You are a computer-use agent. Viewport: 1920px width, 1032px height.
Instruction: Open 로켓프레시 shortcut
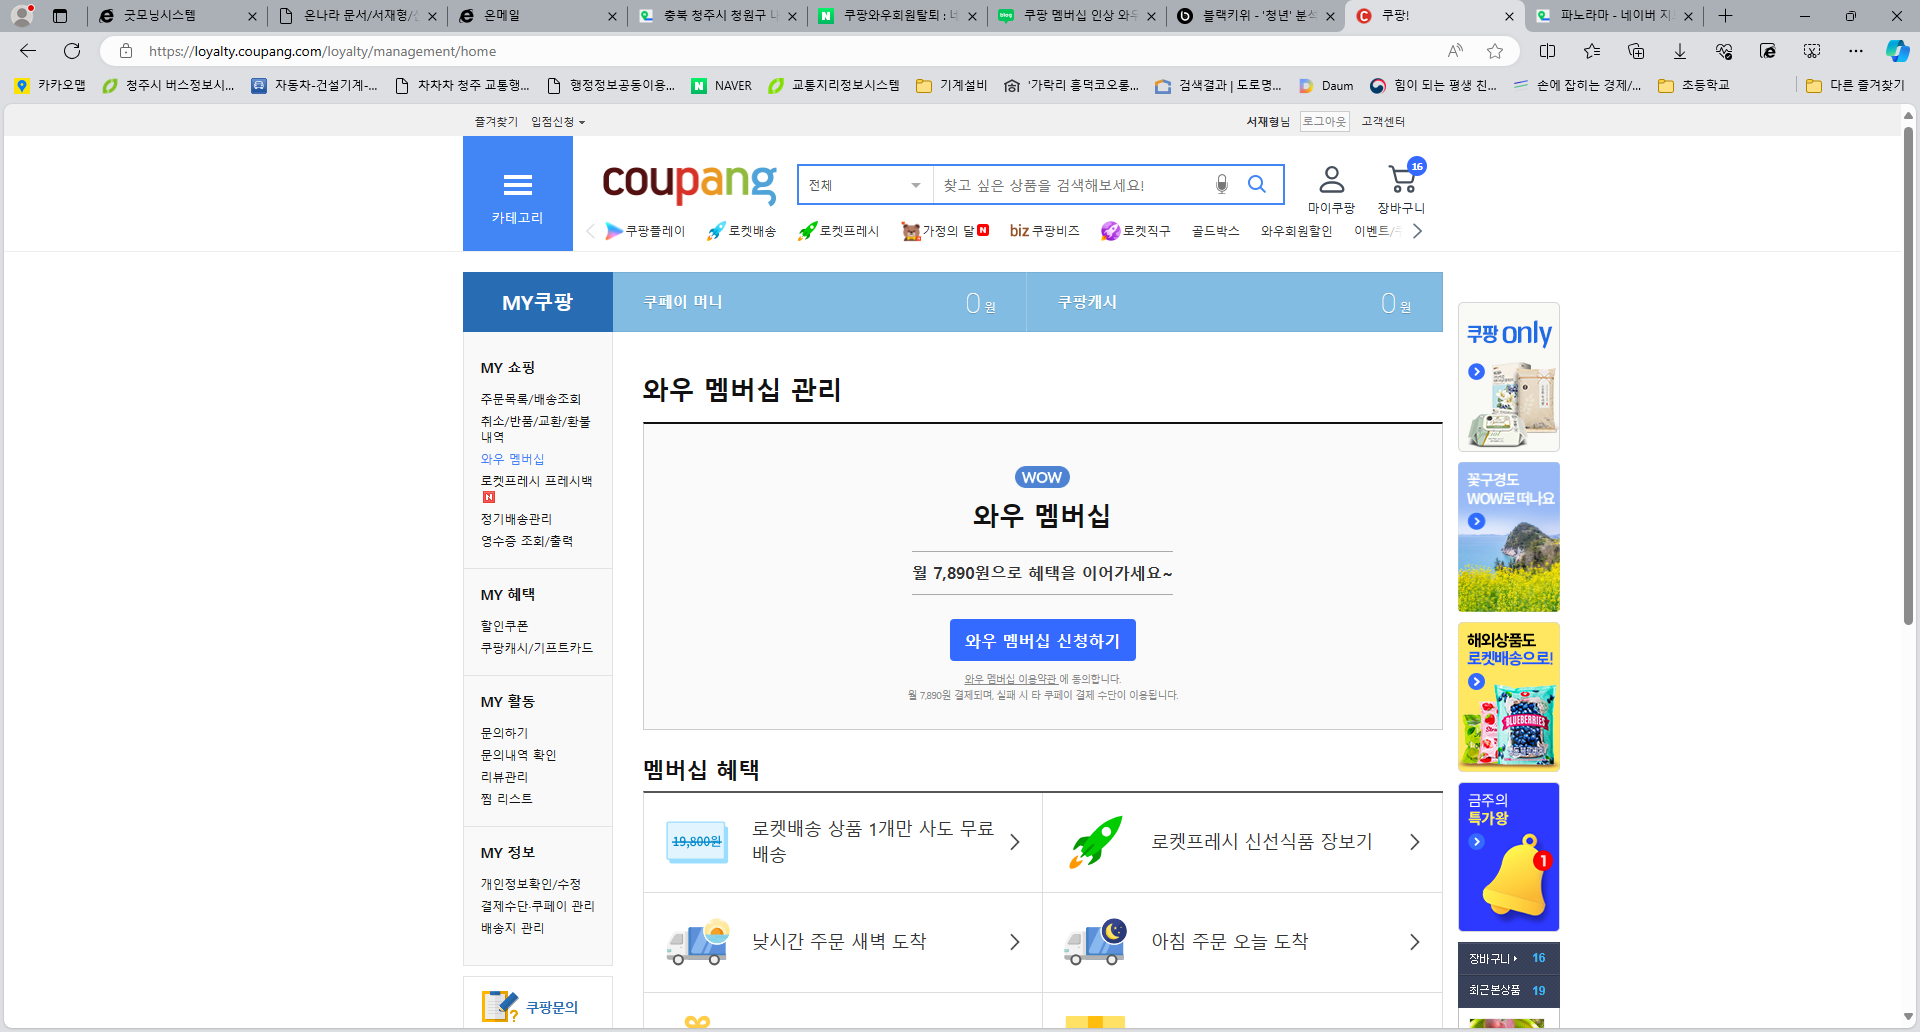tap(838, 231)
